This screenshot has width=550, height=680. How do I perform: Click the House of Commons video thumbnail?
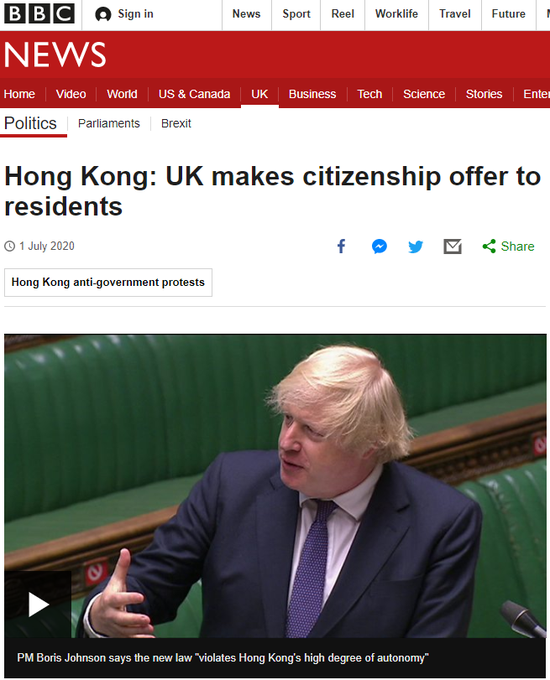click(275, 486)
